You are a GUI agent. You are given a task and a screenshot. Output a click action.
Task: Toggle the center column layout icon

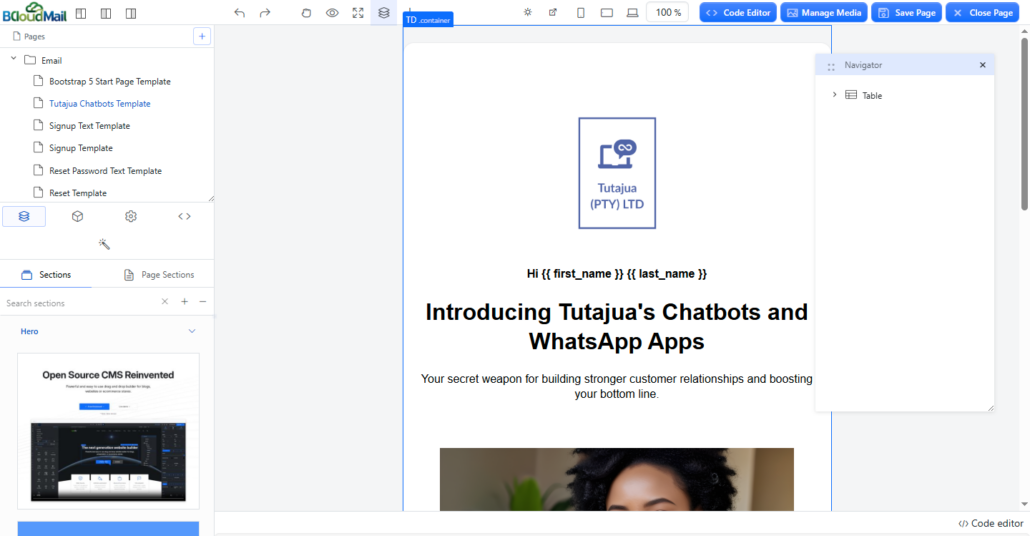click(x=106, y=13)
